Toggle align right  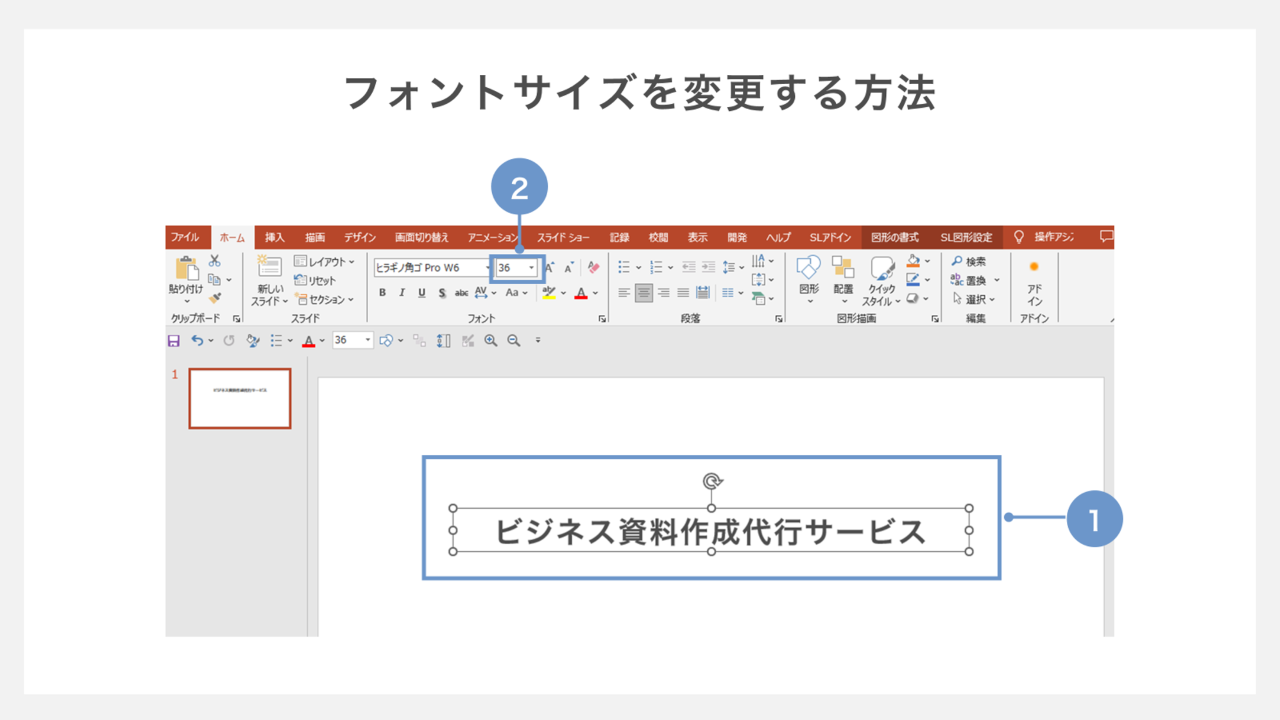point(664,293)
